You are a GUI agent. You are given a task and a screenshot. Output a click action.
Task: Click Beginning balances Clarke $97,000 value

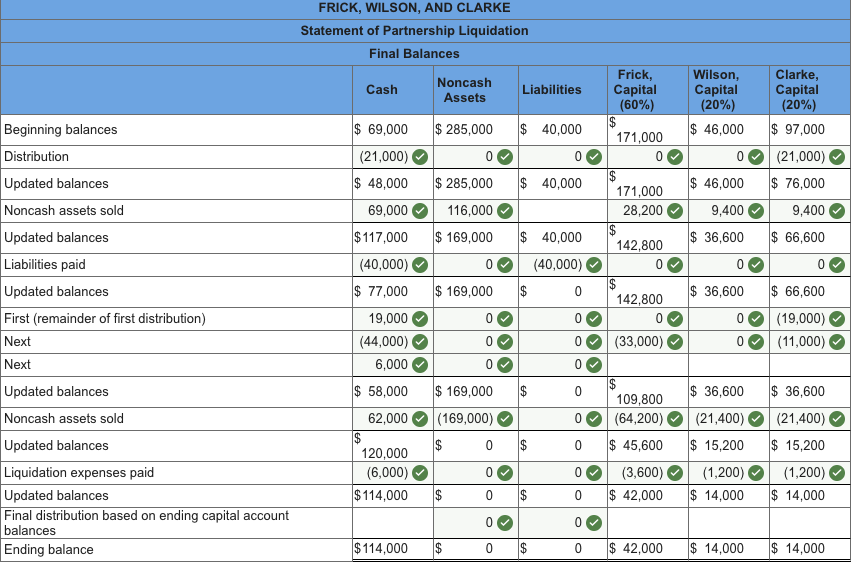pos(798,130)
